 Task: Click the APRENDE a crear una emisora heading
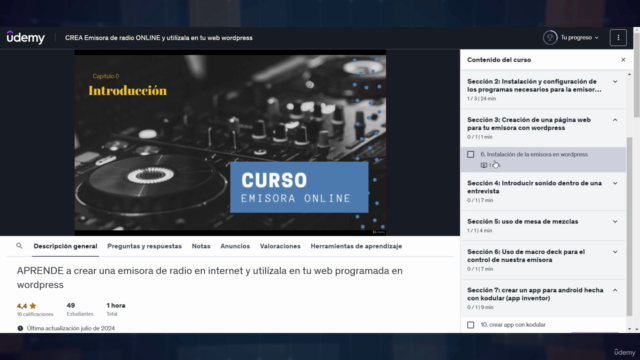pyautogui.click(x=210, y=278)
